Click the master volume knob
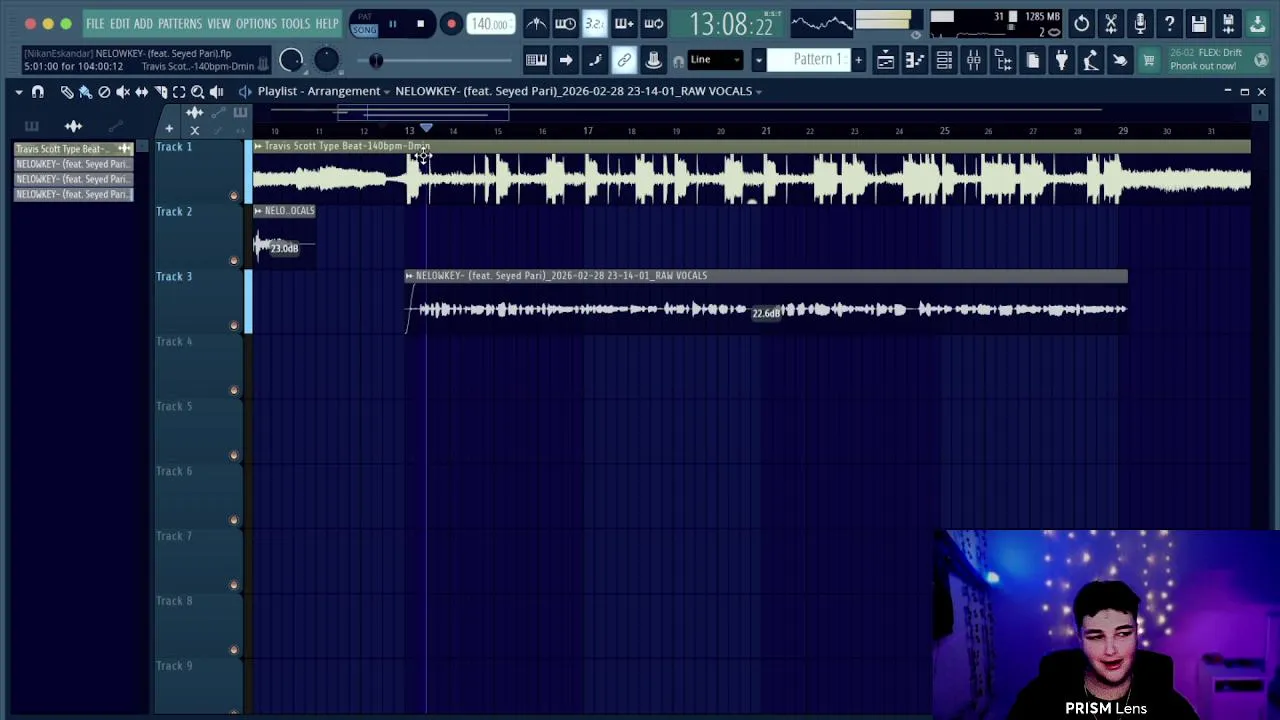Image resolution: width=1280 pixels, height=720 pixels. pyautogui.click(x=291, y=60)
